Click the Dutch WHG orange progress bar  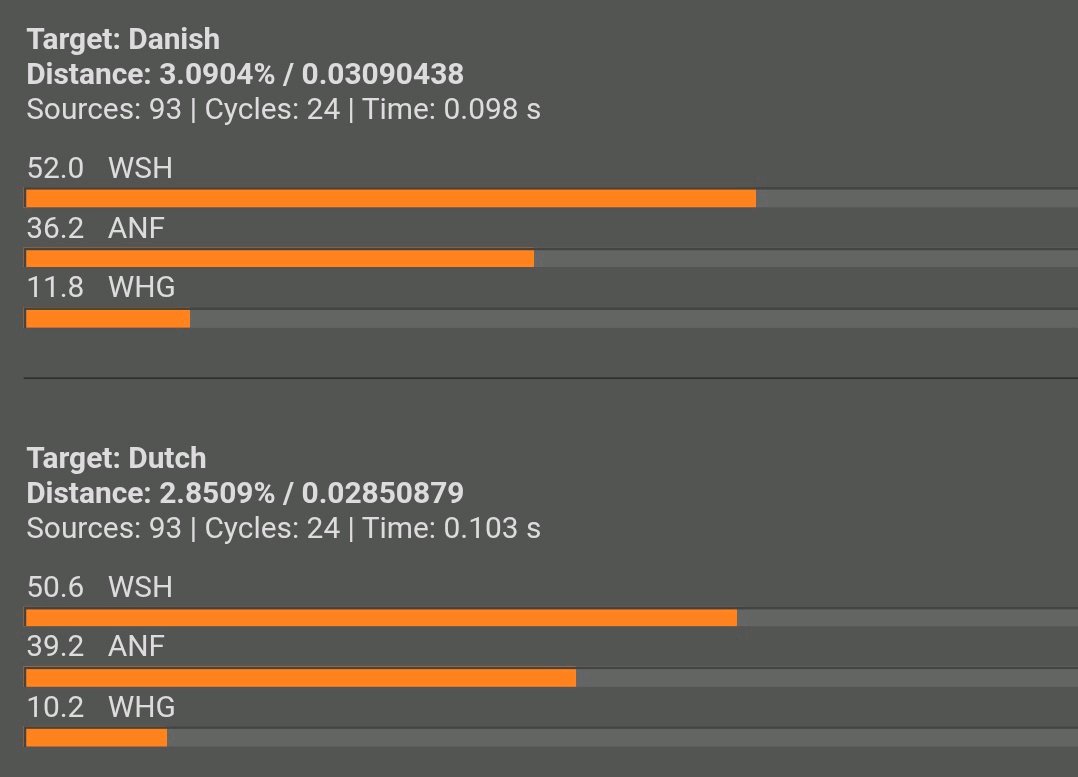(x=96, y=738)
